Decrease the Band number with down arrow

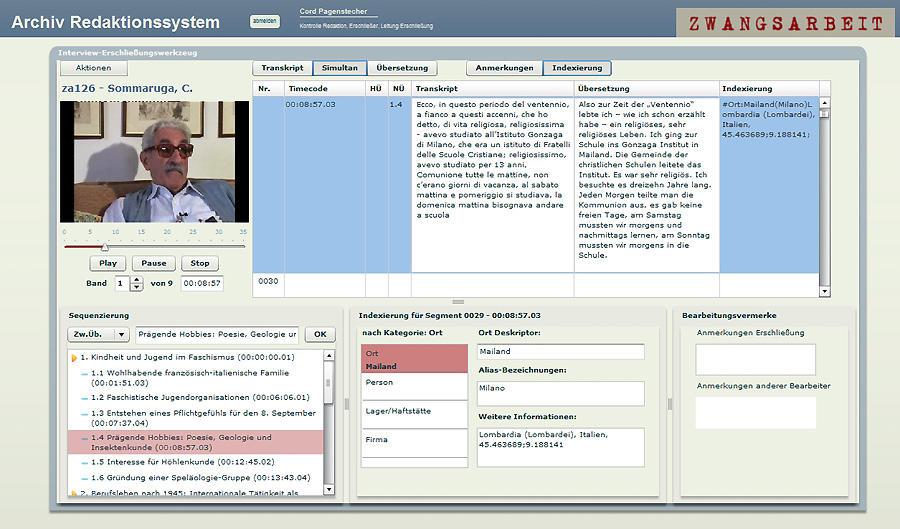coord(137,287)
